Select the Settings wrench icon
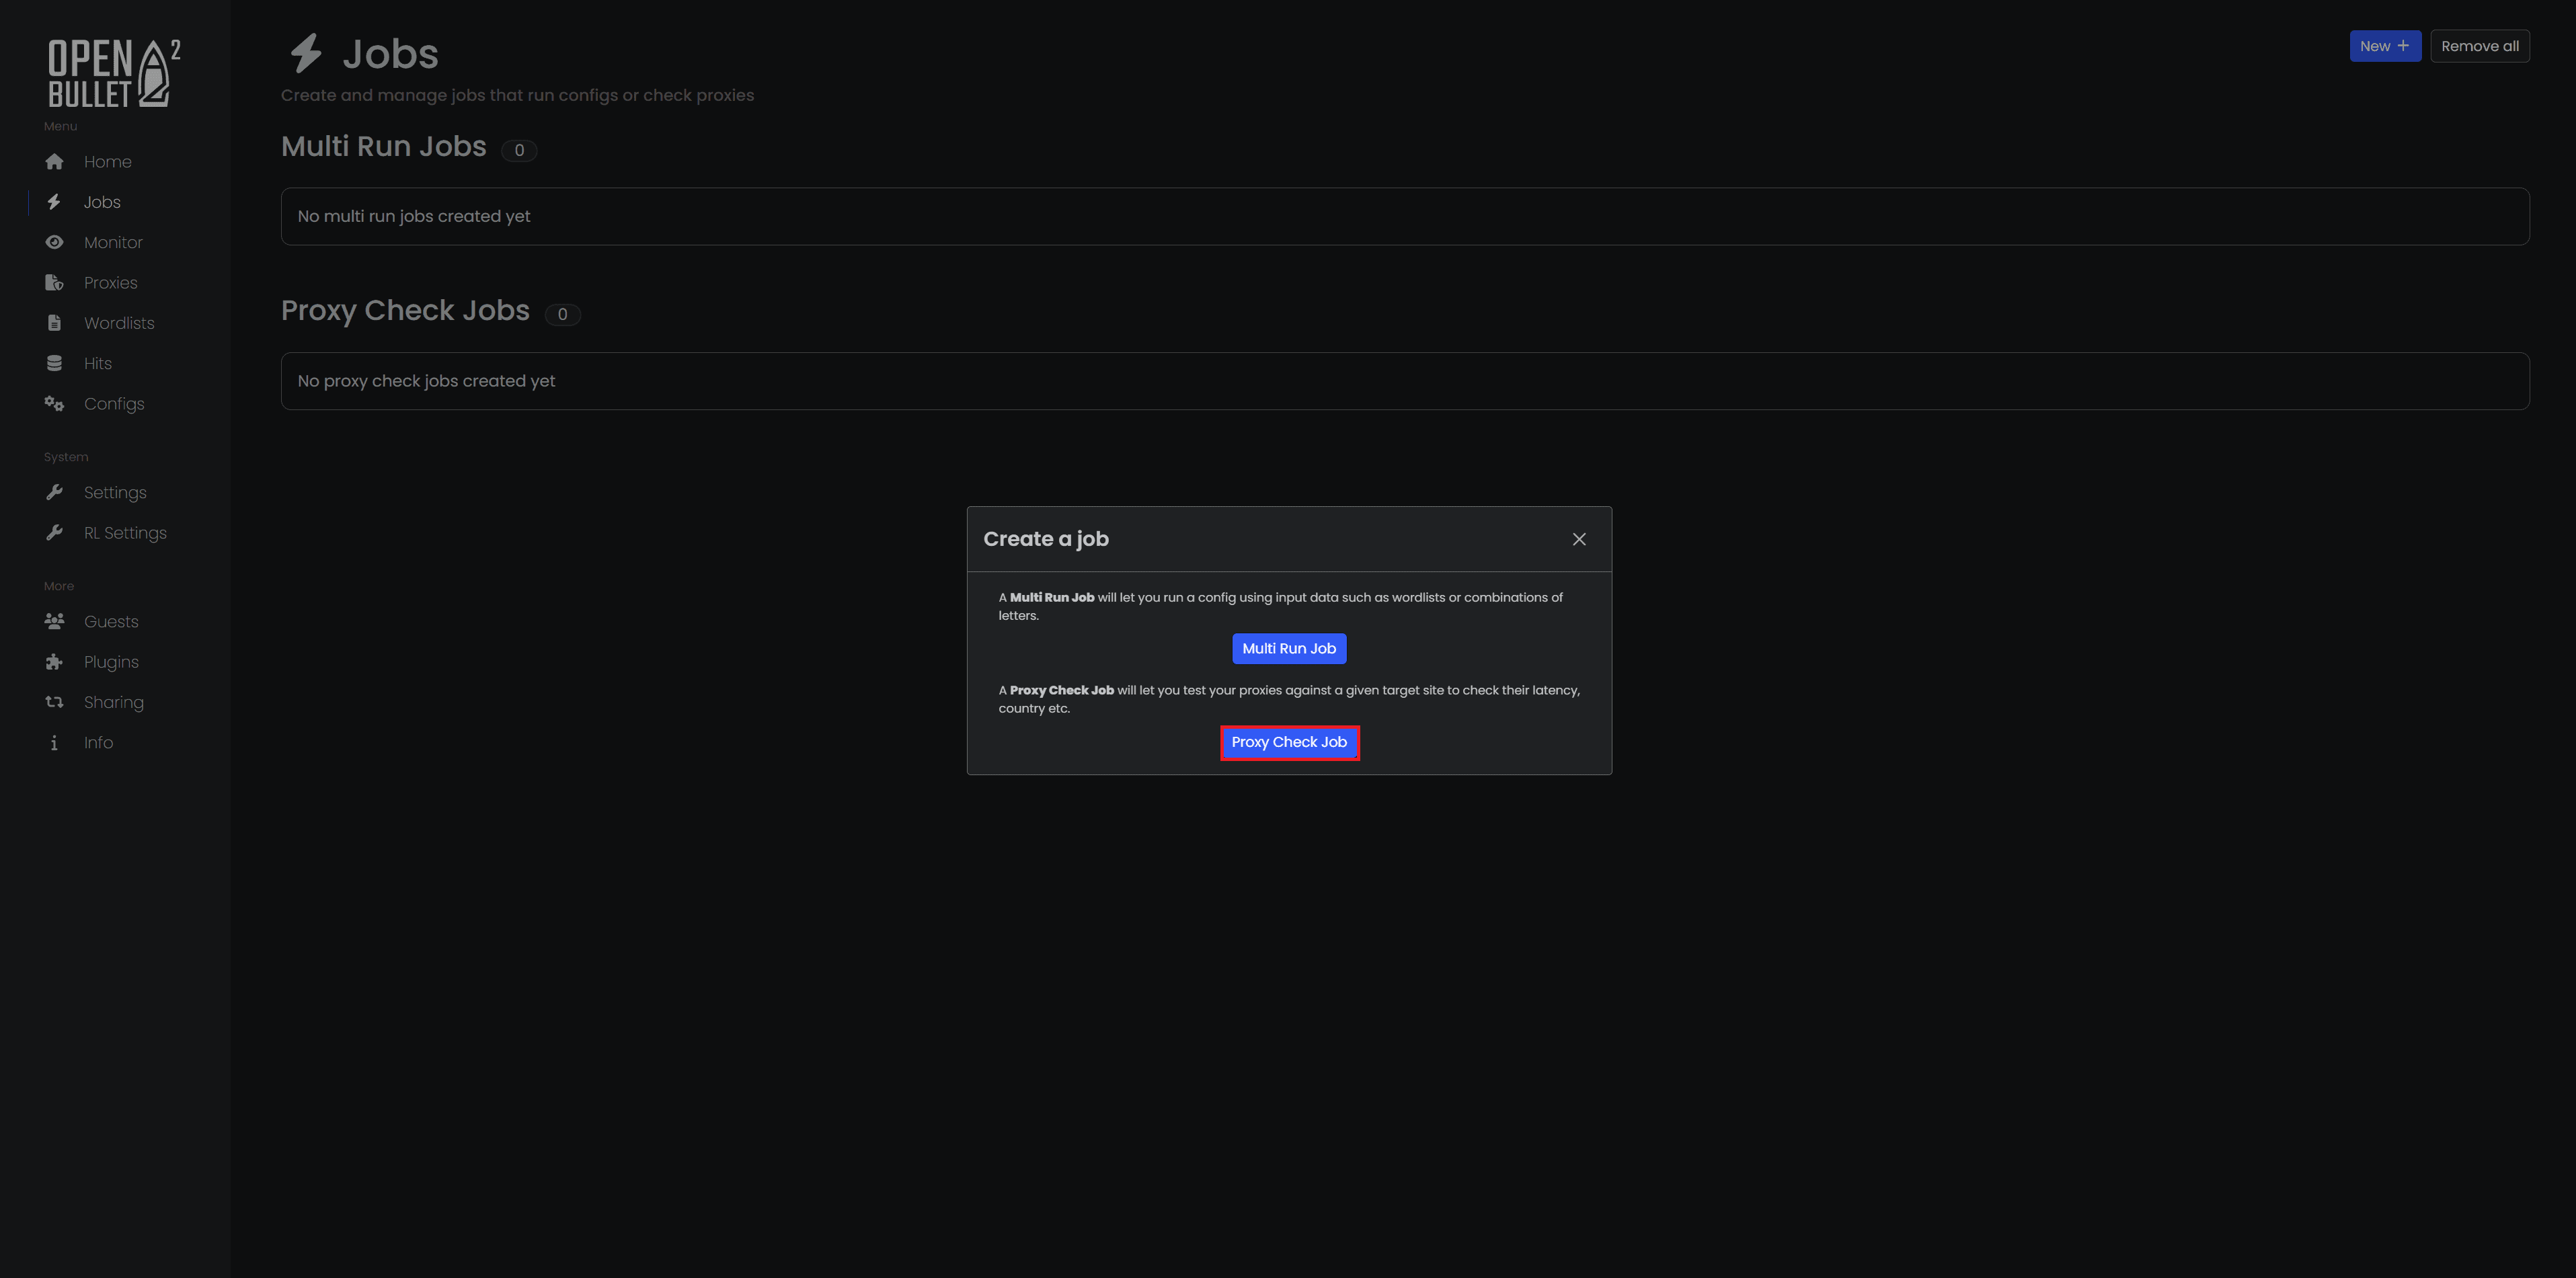Screen dimensions: 2576x1278 (54, 492)
